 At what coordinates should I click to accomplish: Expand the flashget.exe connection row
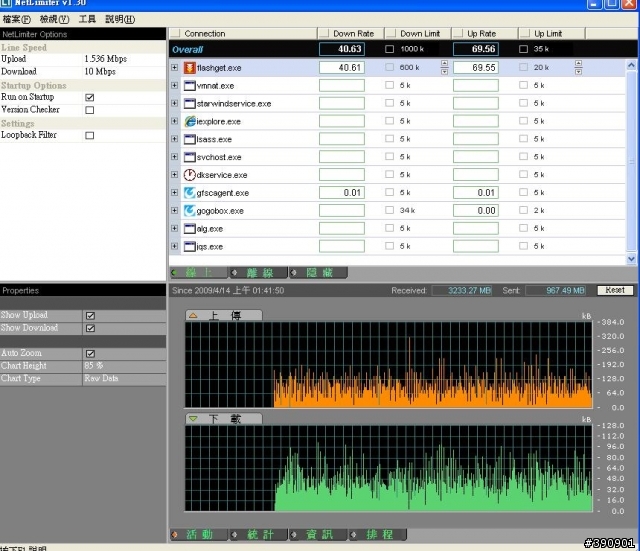(x=175, y=67)
